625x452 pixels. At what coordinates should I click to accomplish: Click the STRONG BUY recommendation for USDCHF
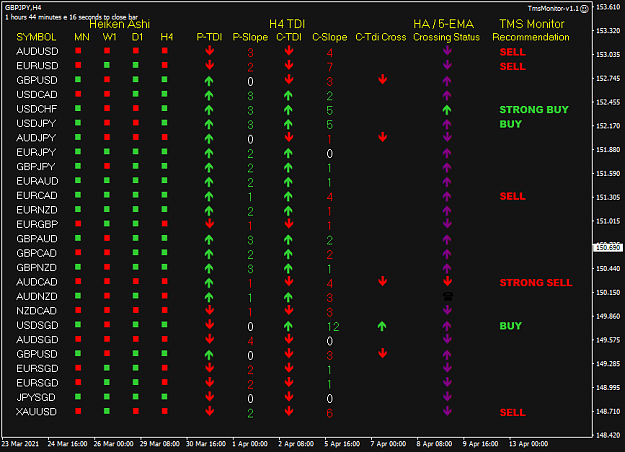point(534,110)
